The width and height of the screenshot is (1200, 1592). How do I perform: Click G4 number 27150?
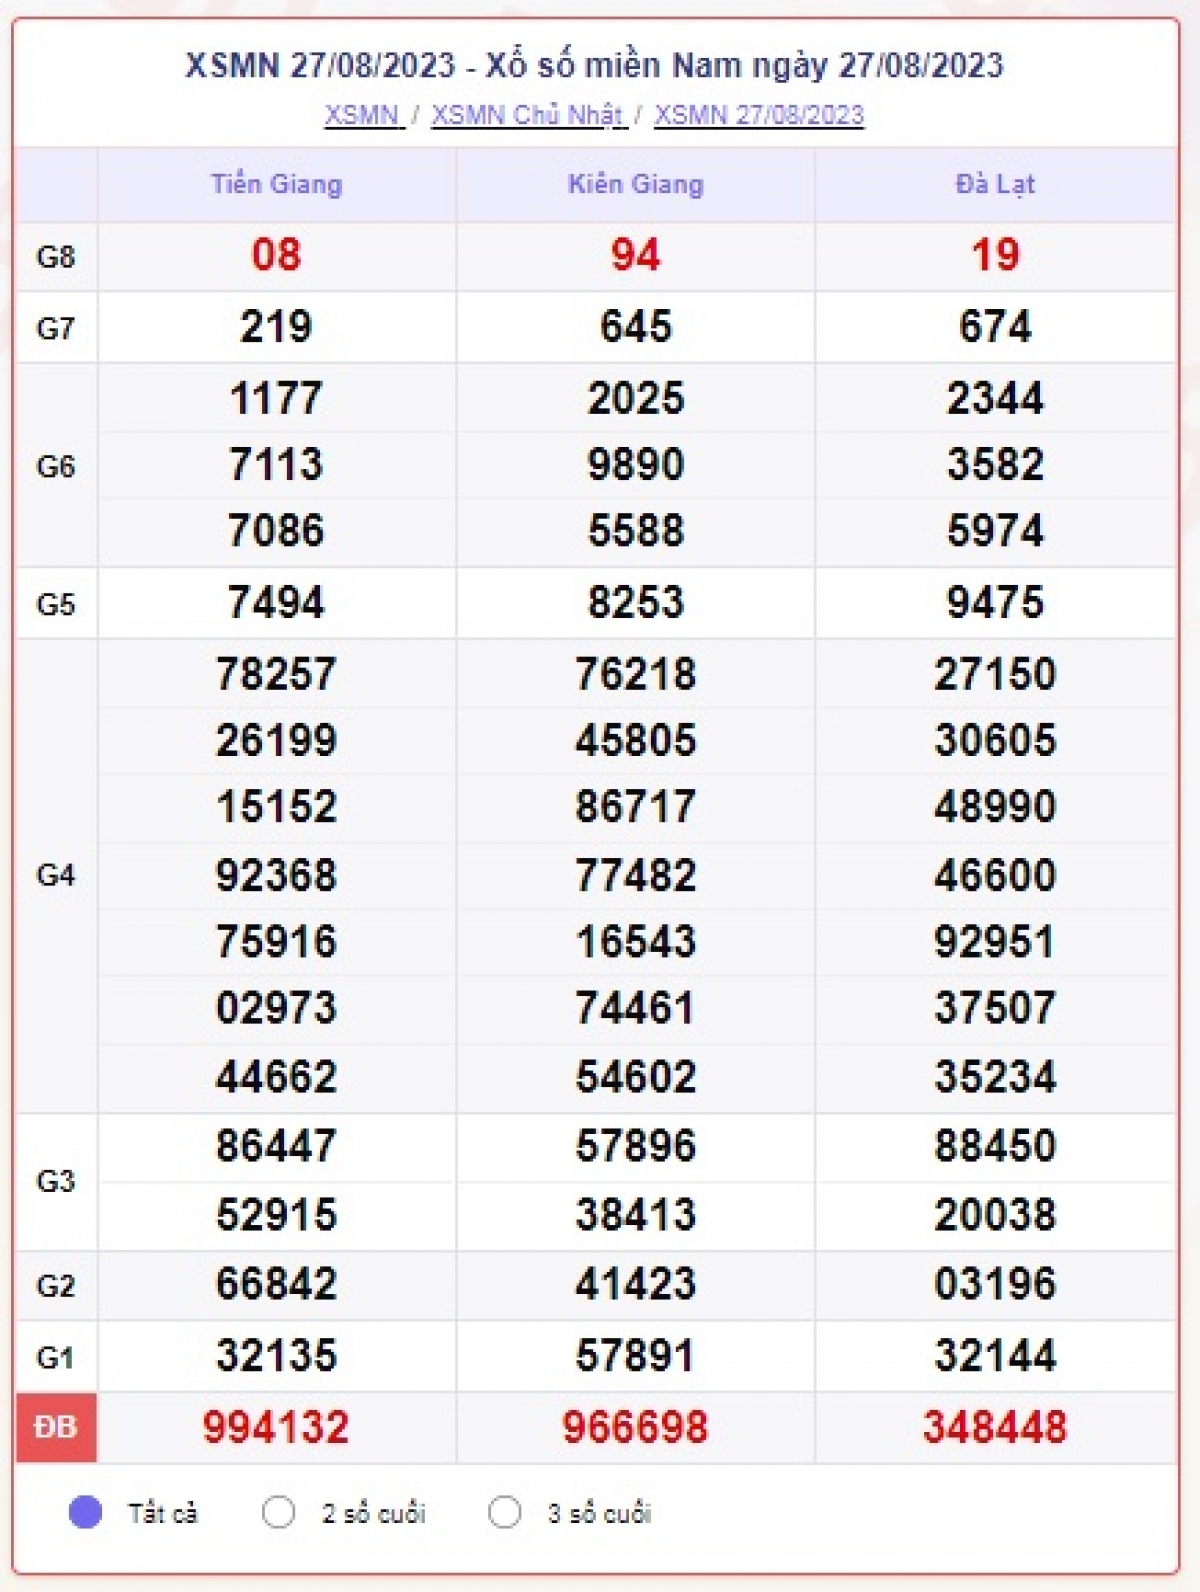tap(995, 674)
